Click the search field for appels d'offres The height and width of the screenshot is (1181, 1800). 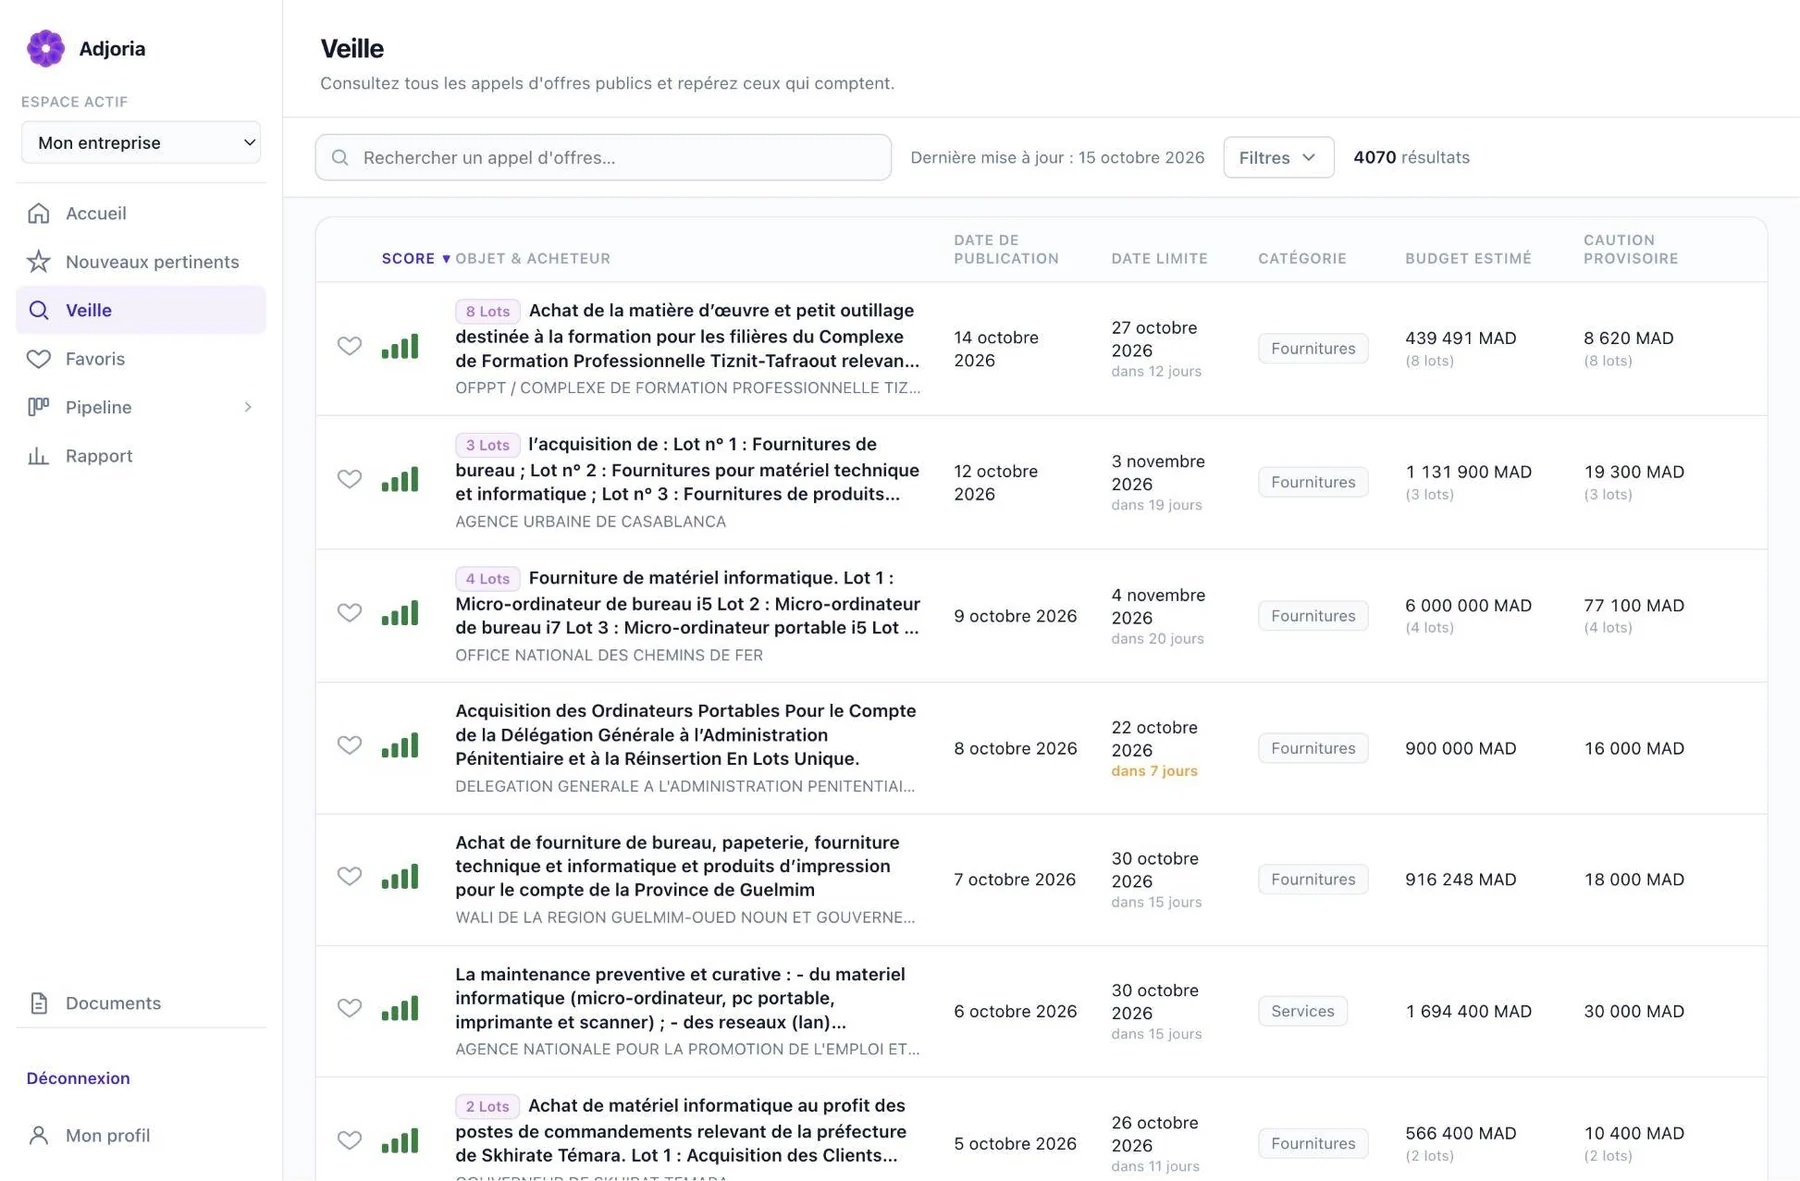[603, 157]
